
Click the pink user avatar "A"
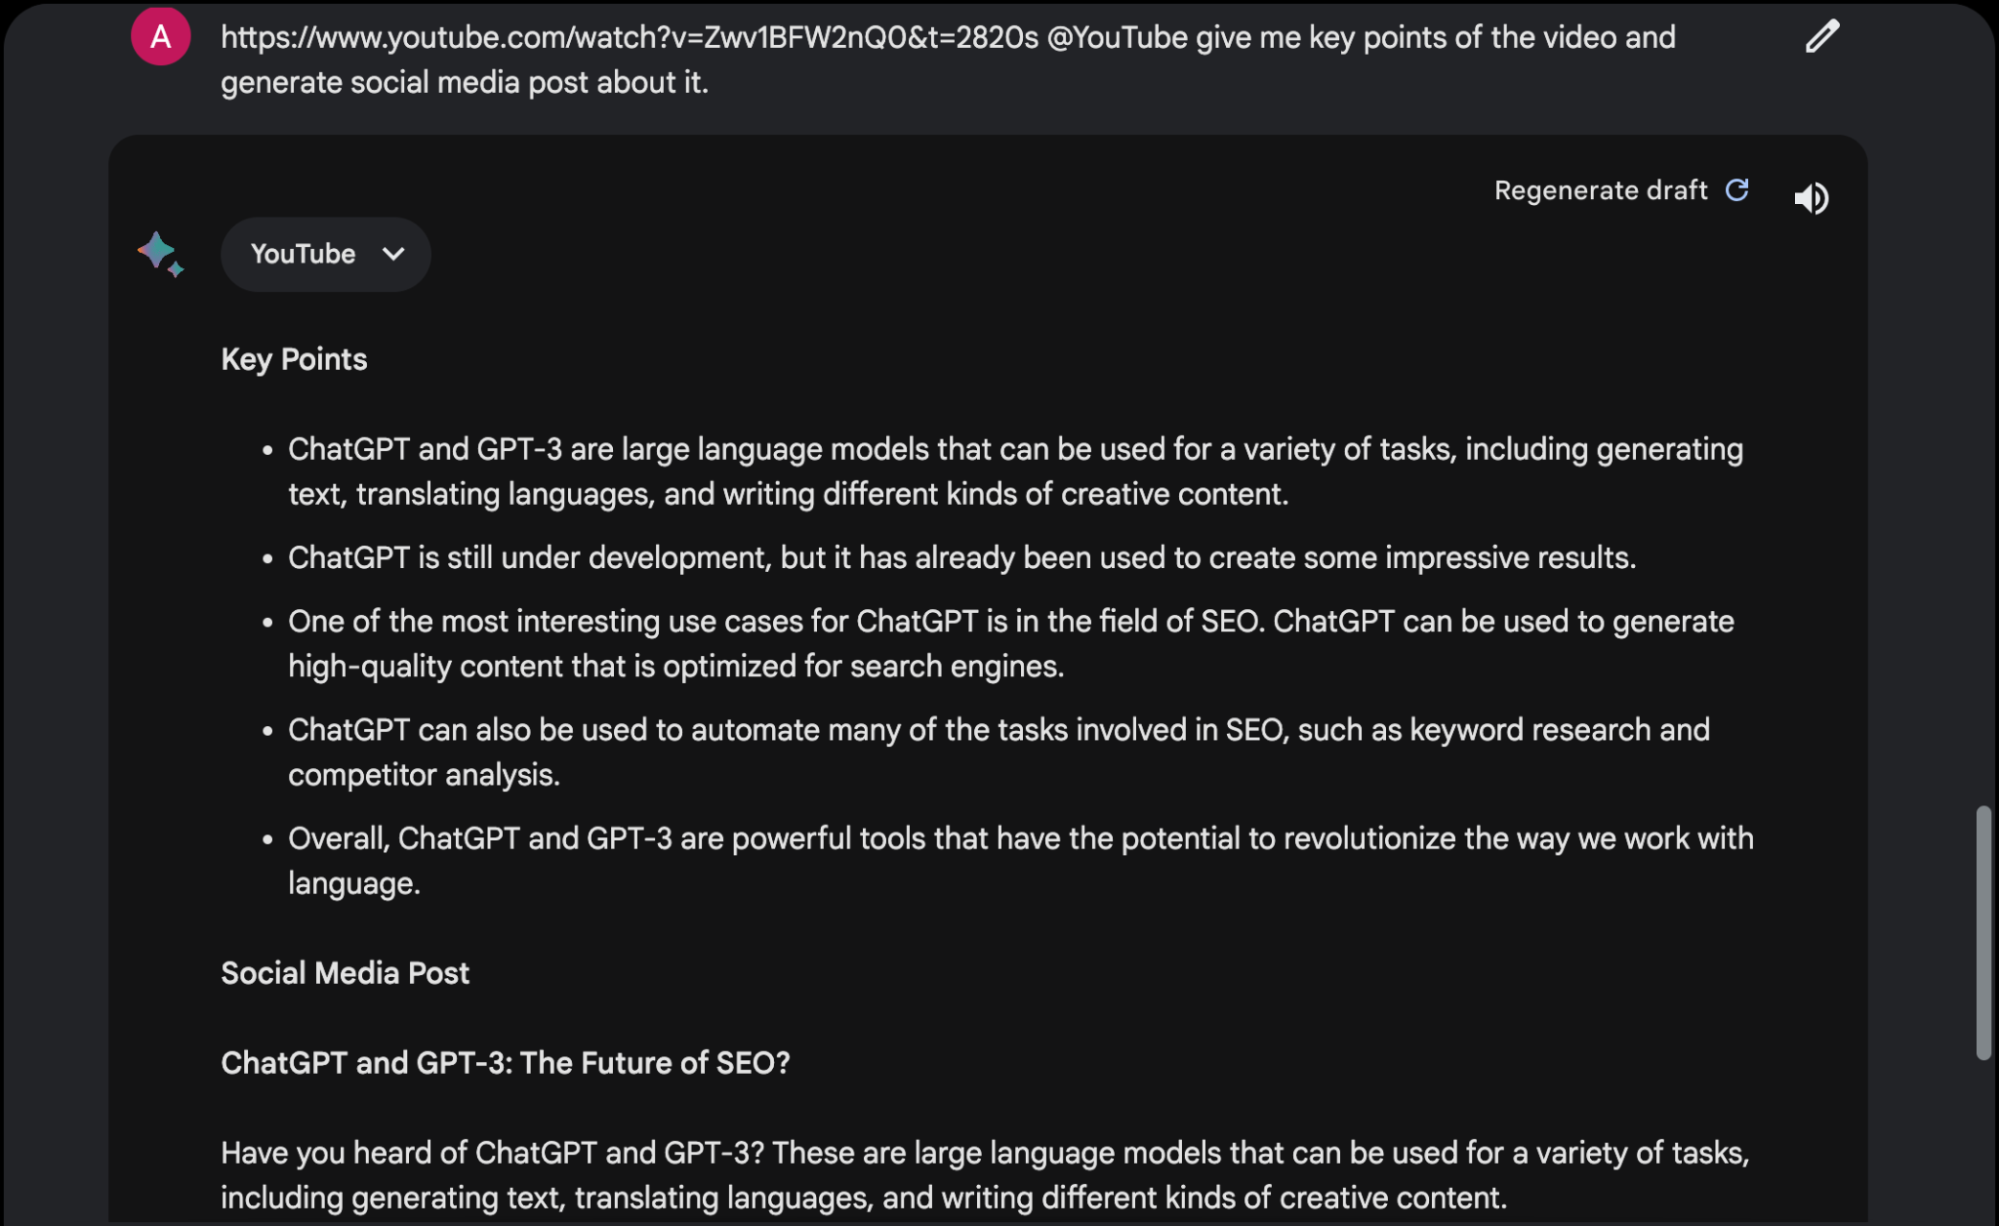(160, 37)
